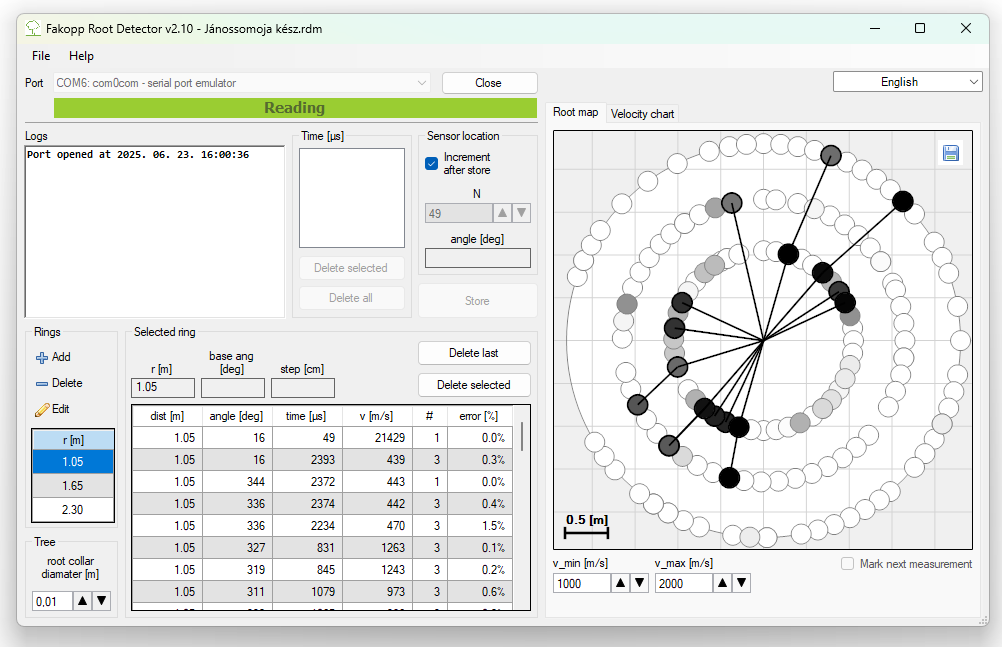Delete ring using the minus icon
The height and width of the screenshot is (647, 1002).
point(42,383)
